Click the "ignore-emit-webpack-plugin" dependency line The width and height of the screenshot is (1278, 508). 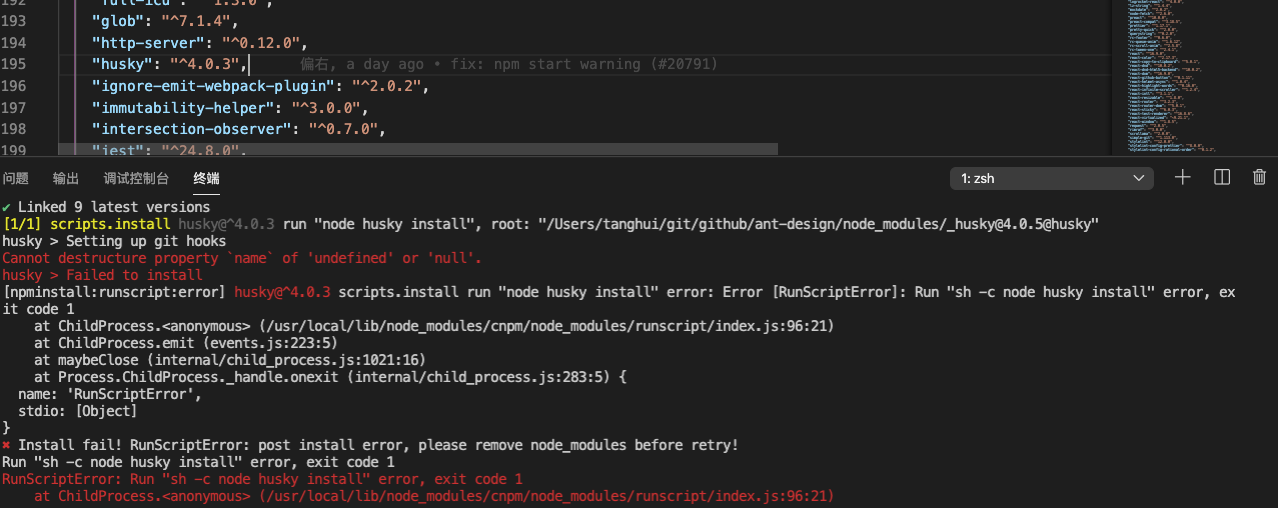point(259,86)
